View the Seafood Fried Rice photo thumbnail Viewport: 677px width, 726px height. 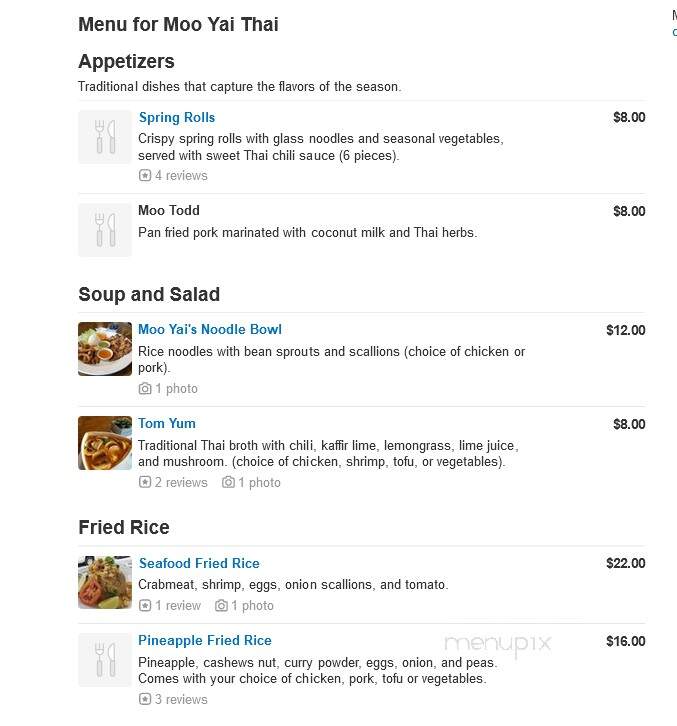[105, 582]
